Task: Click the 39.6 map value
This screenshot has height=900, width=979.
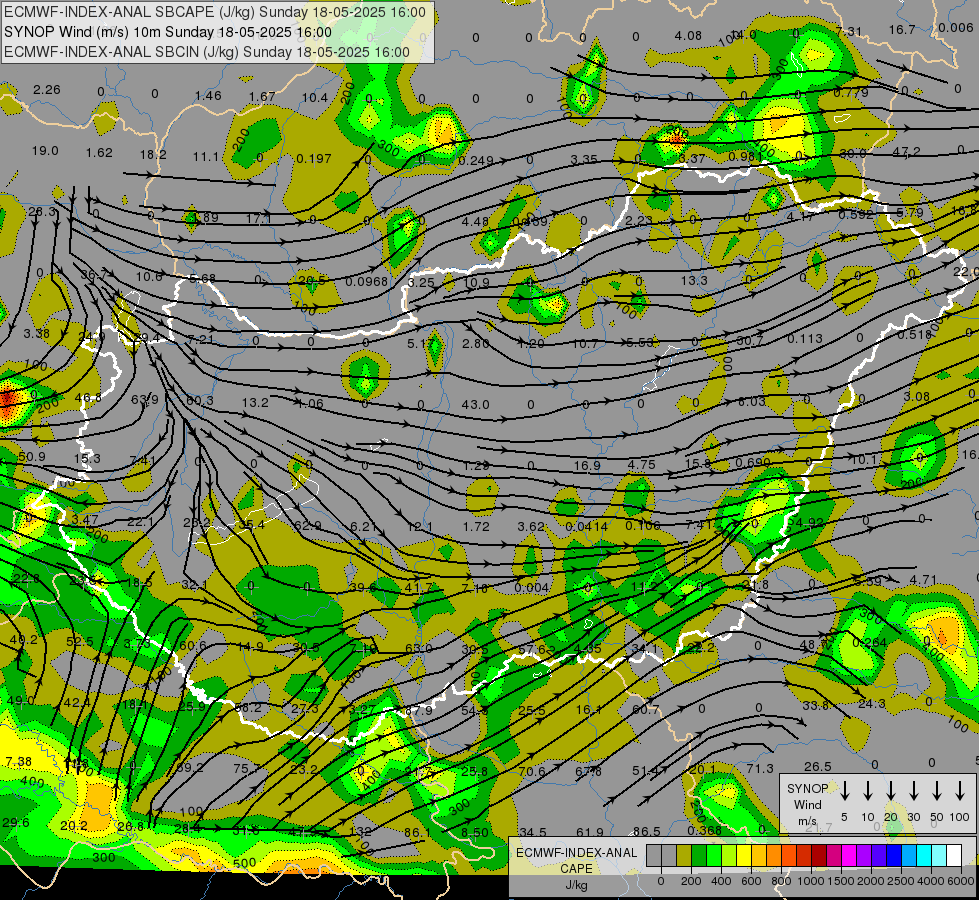Action: 363,588
